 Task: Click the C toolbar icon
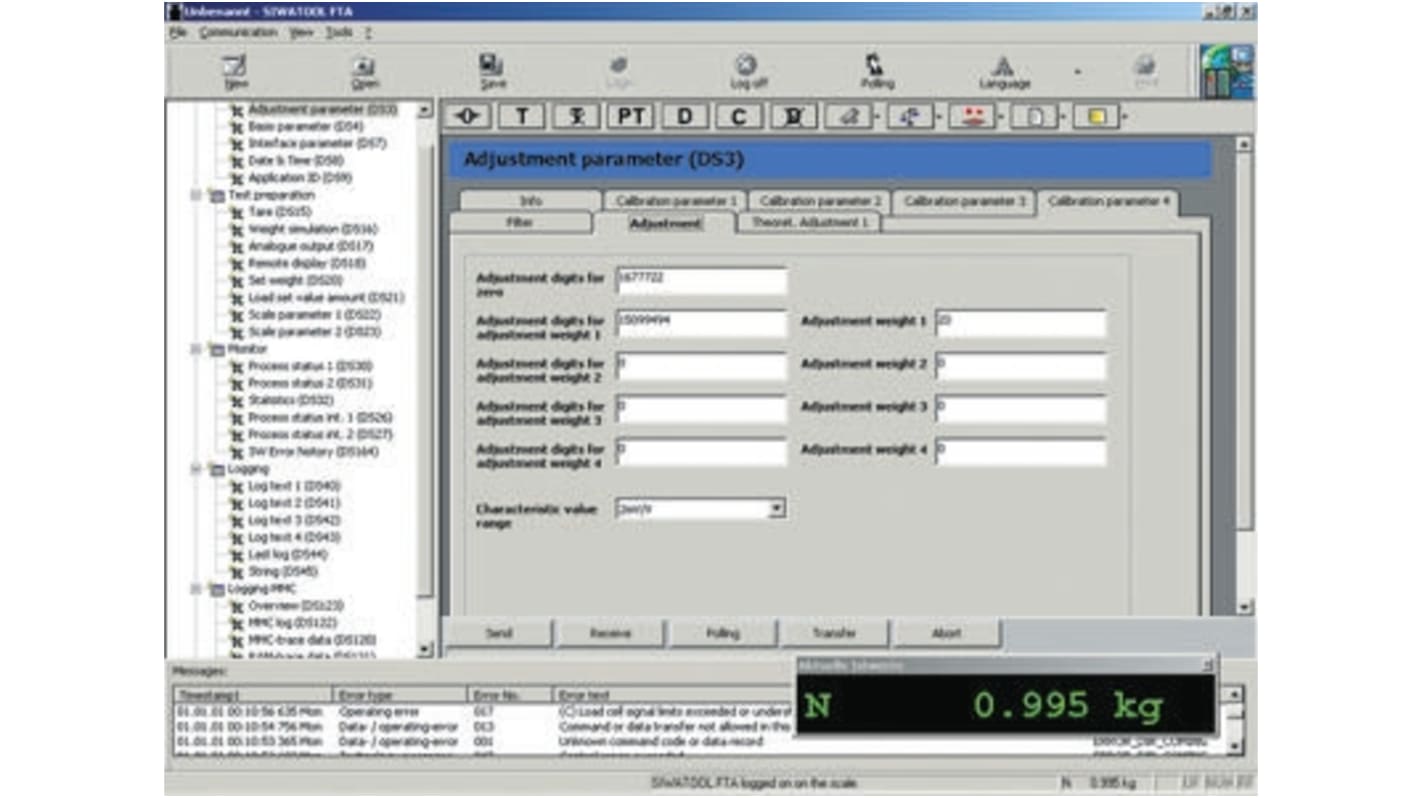pyautogui.click(x=737, y=116)
